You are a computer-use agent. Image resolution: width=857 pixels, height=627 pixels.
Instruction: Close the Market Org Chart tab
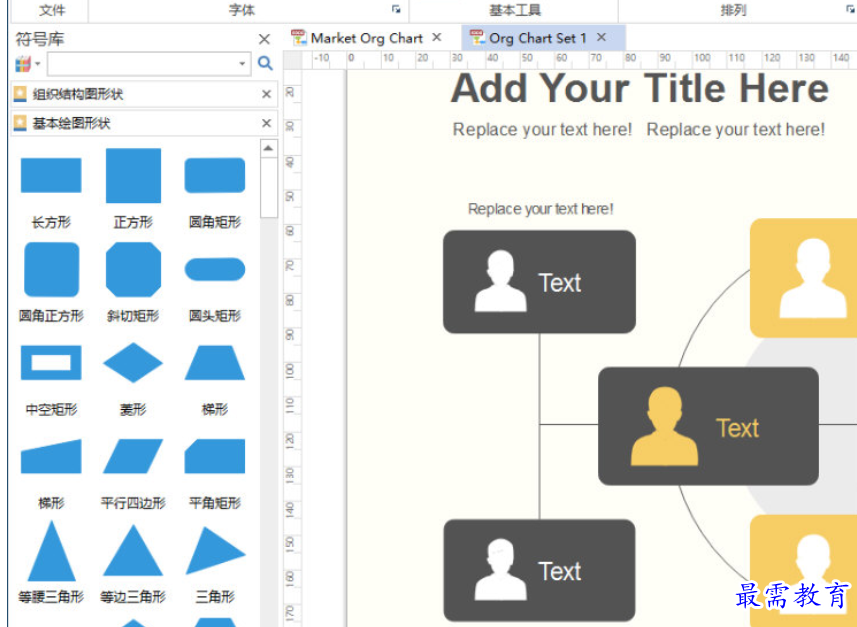pyautogui.click(x=437, y=37)
